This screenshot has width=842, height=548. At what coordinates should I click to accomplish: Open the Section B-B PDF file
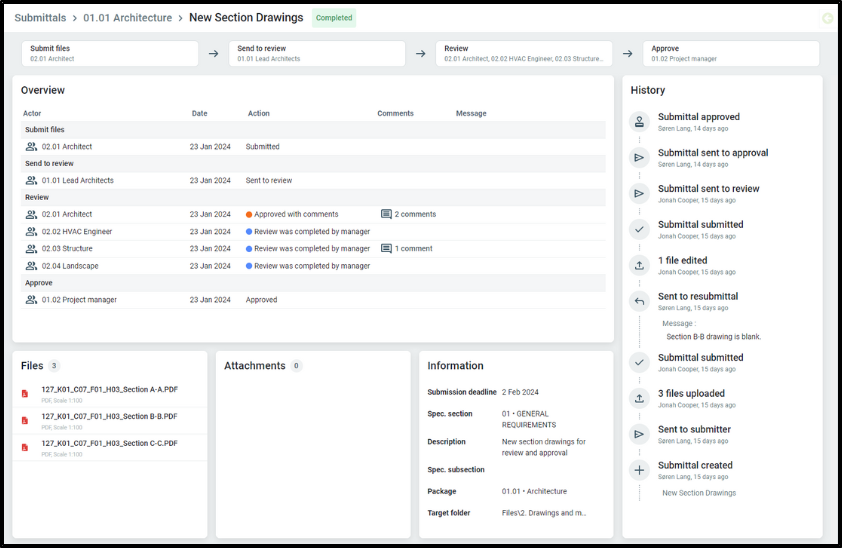click(109, 416)
